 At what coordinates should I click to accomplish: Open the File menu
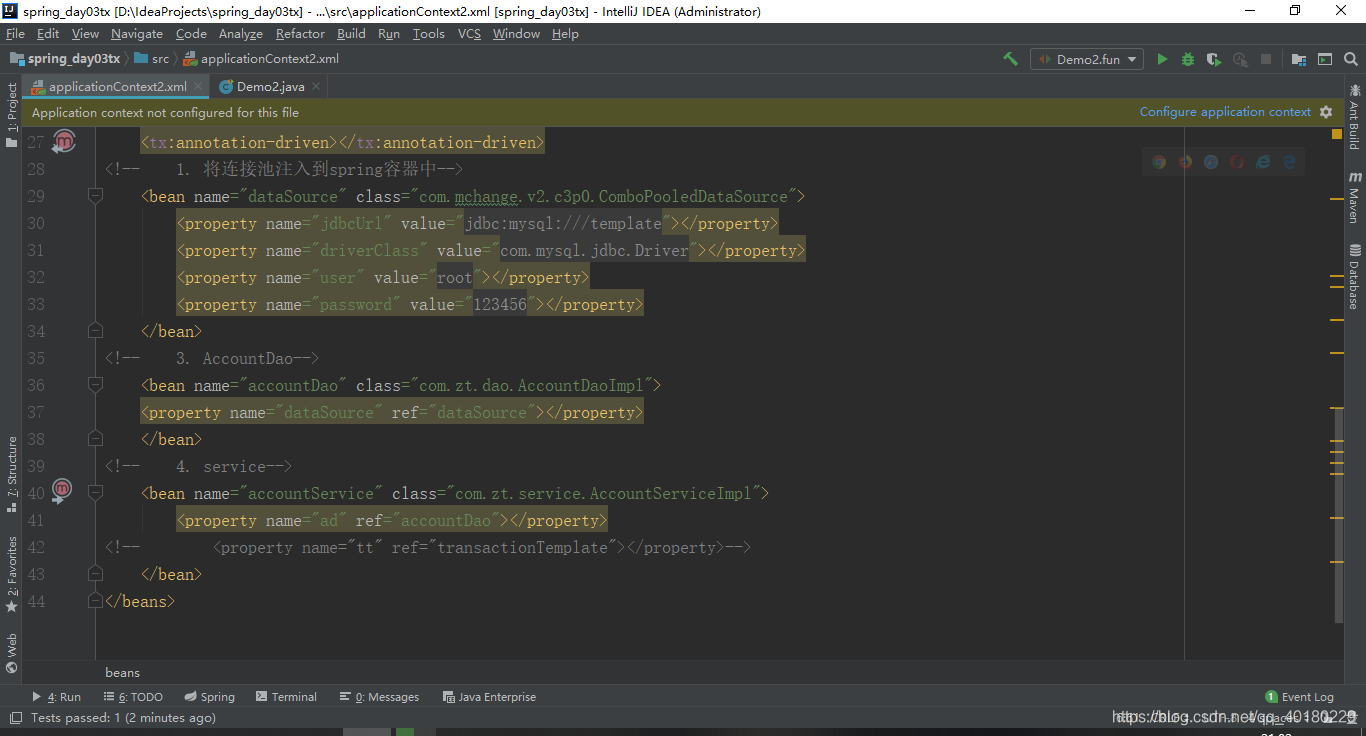(15, 34)
